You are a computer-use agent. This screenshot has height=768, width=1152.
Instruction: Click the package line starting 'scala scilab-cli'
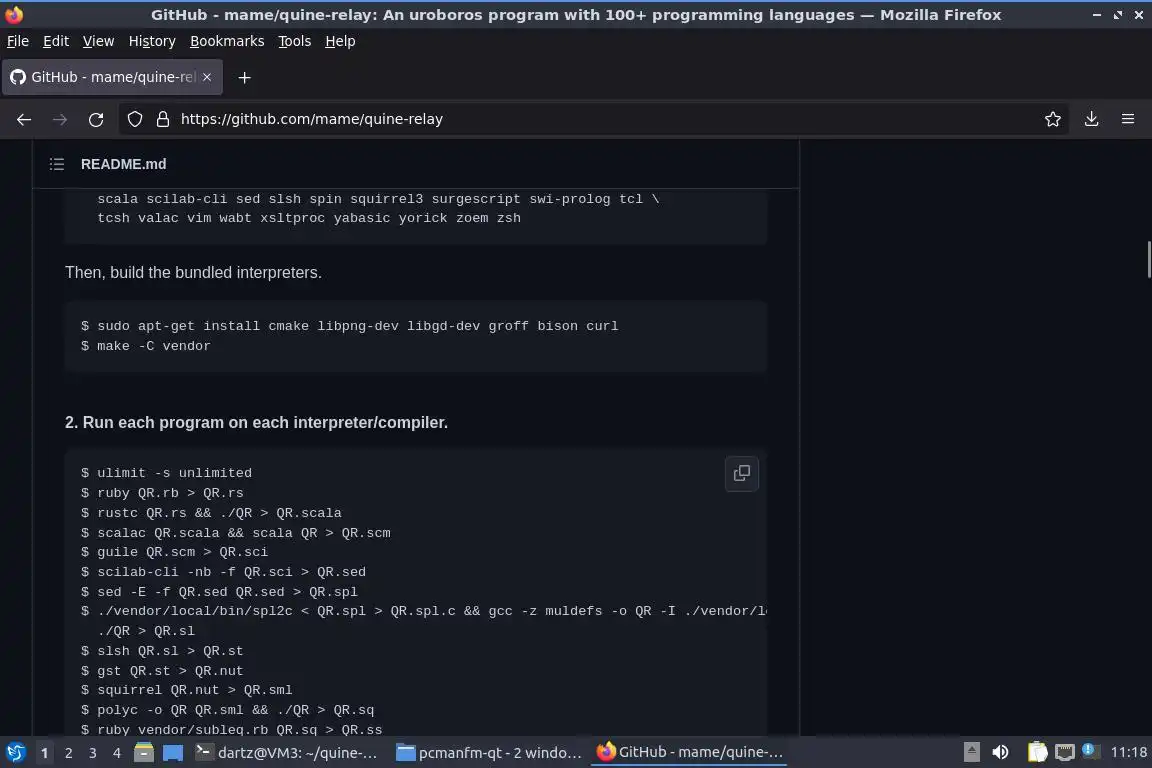378,198
